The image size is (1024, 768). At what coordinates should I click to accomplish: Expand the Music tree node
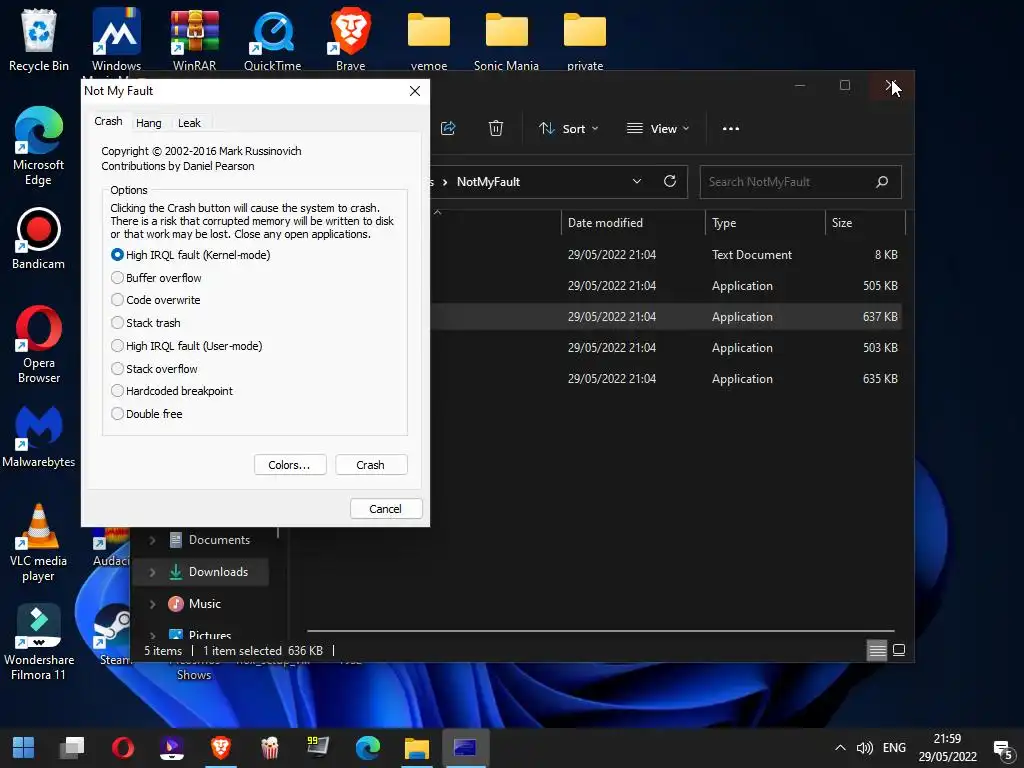pos(152,604)
